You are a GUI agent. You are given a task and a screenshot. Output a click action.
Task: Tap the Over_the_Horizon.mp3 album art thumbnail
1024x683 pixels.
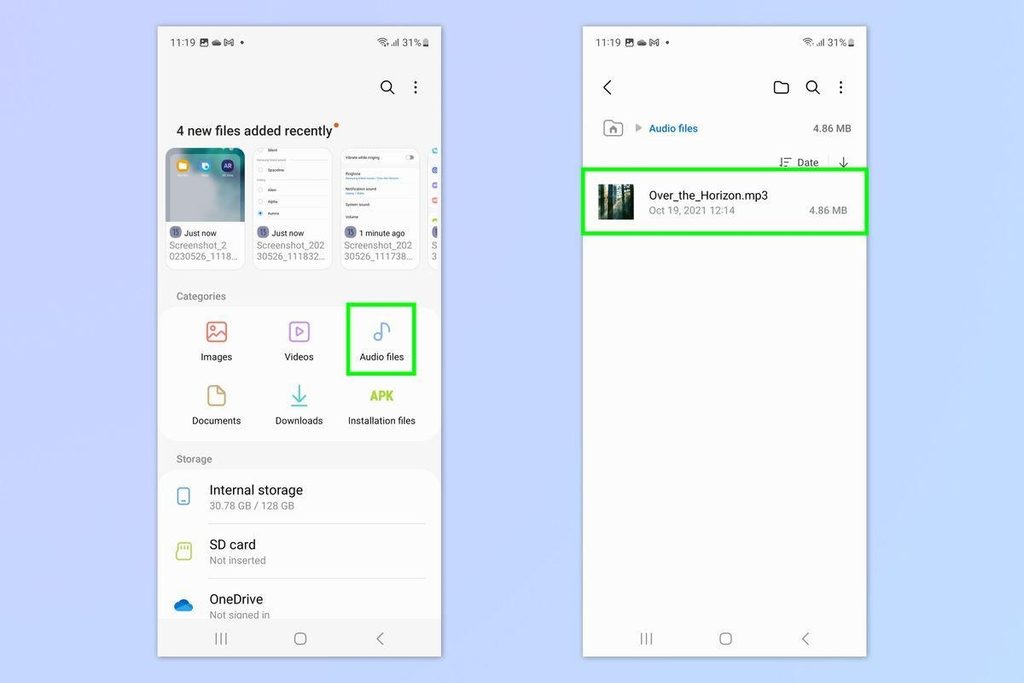[615, 202]
